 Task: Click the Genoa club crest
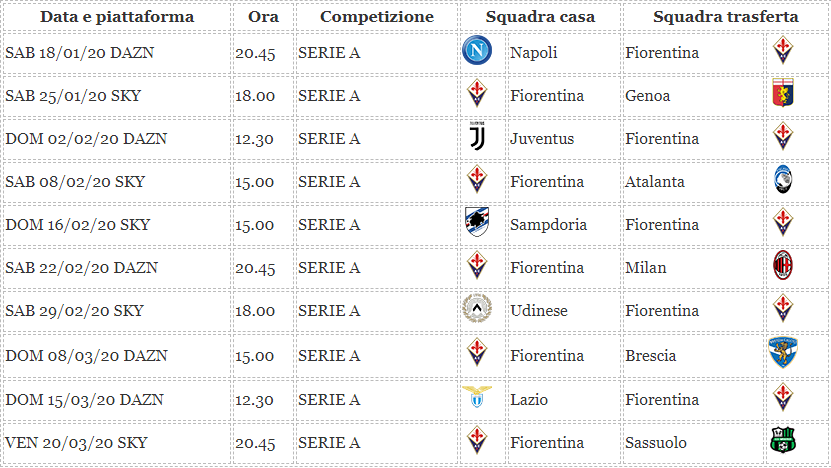(783, 94)
